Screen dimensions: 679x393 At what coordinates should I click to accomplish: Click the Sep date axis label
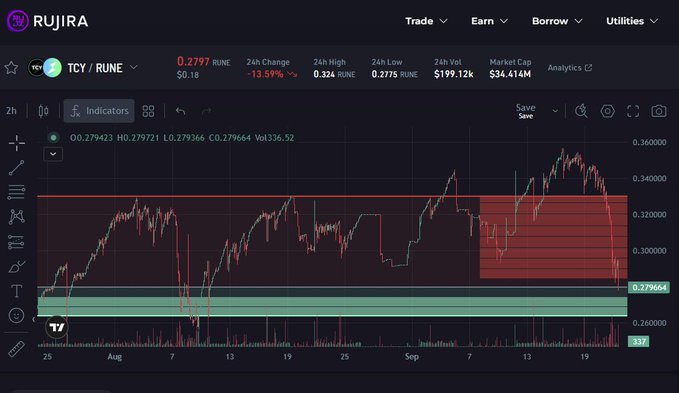[411, 357]
